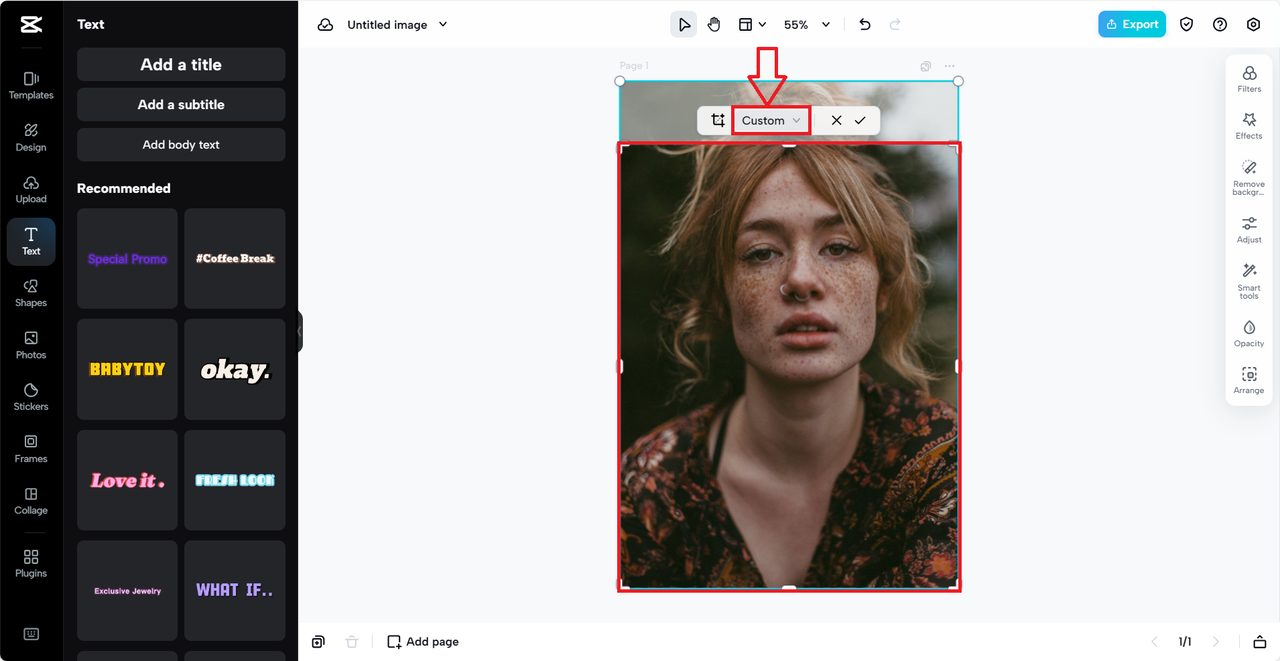The width and height of the screenshot is (1280, 661).
Task: Open keyboard shortcuts icon at sidebar bottom
Action: (x=31, y=634)
